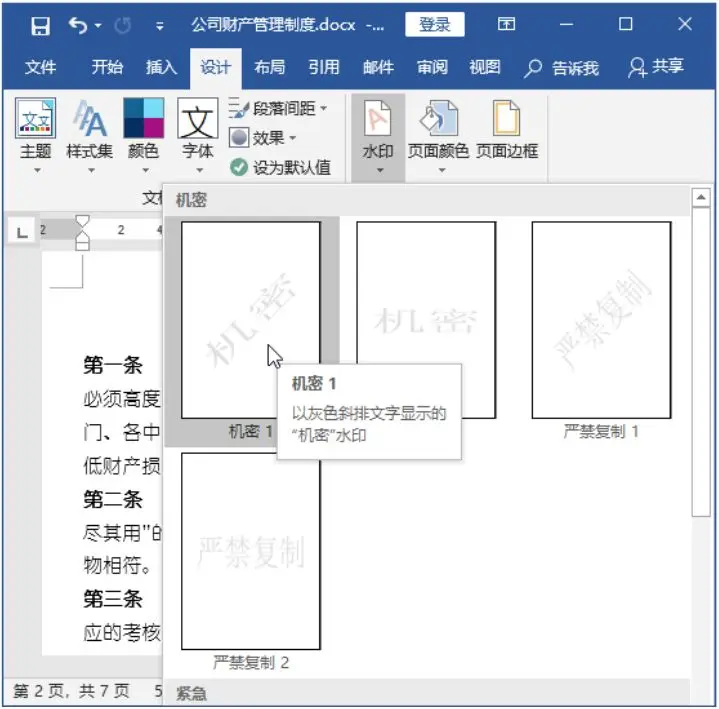This screenshot has width=719, height=709.
Task: Open the 样式集 style sets gallery
Action: pos(89,135)
